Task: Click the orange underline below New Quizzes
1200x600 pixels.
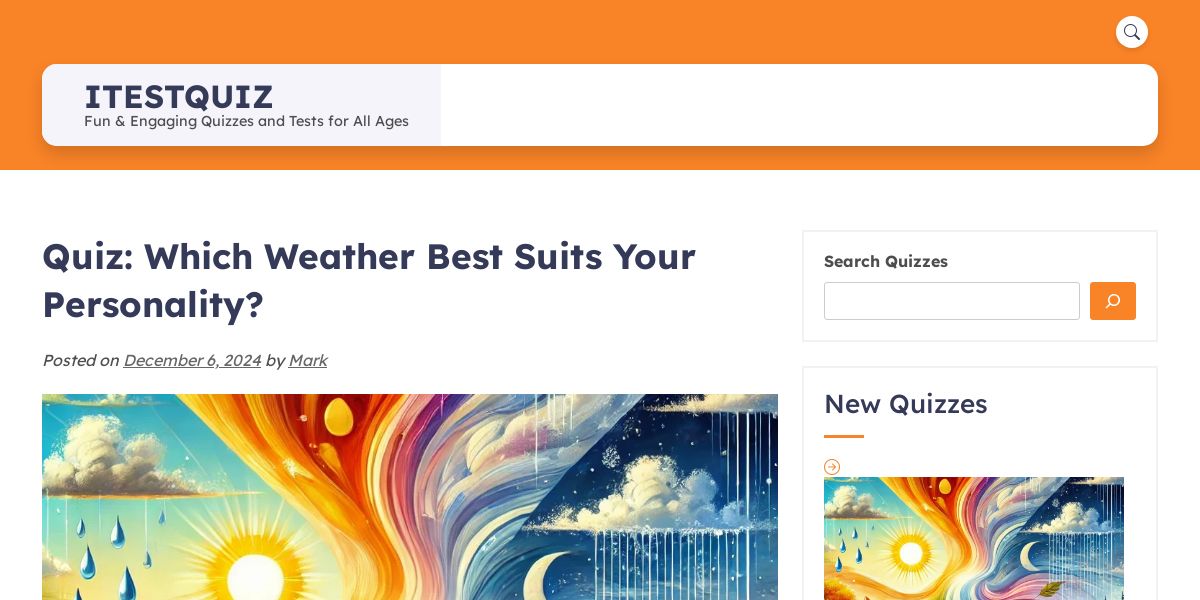Action: 844,436
